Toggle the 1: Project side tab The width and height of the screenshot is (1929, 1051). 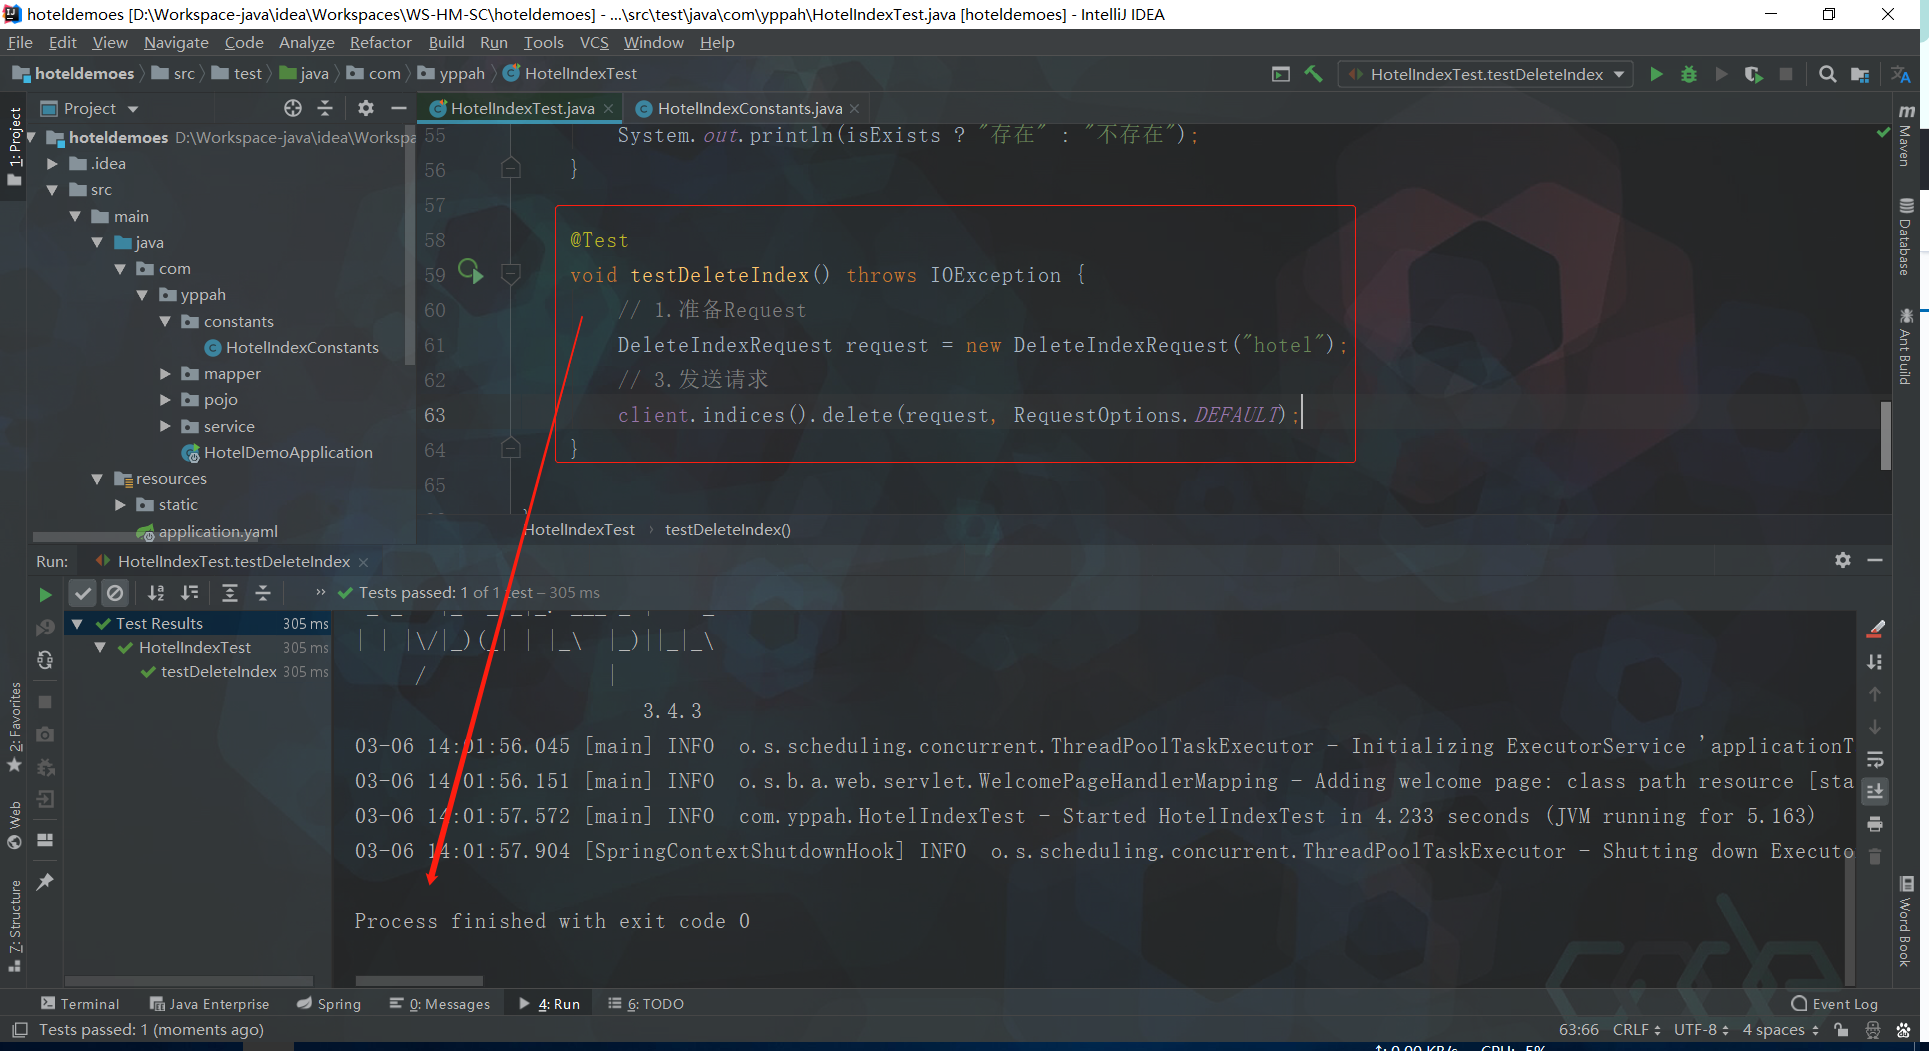coord(15,146)
